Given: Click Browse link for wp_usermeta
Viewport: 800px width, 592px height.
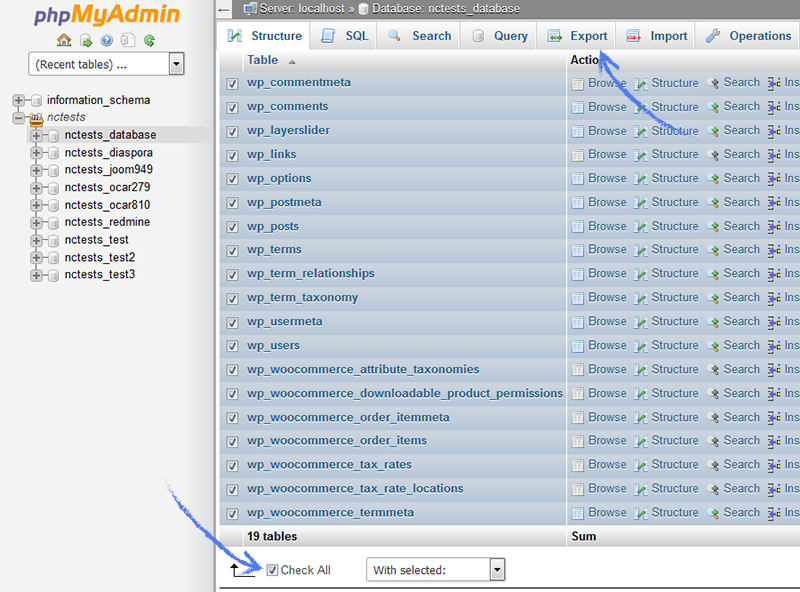Looking at the screenshot, I should click(x=607, y=322).
